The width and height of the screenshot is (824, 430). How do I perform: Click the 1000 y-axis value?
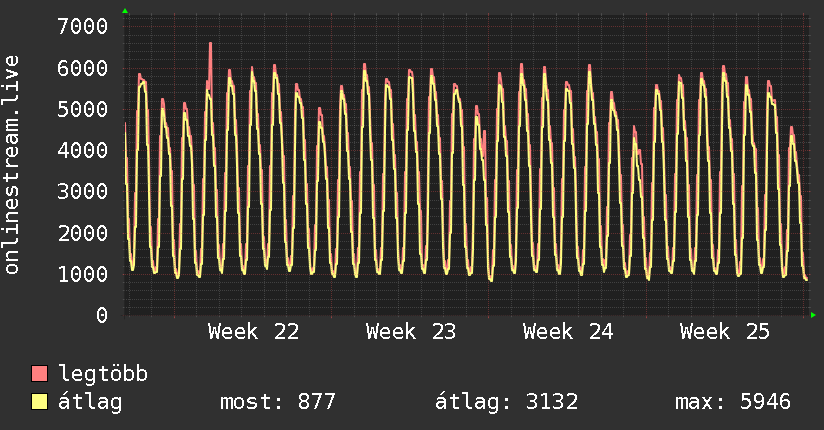[83, 274]
